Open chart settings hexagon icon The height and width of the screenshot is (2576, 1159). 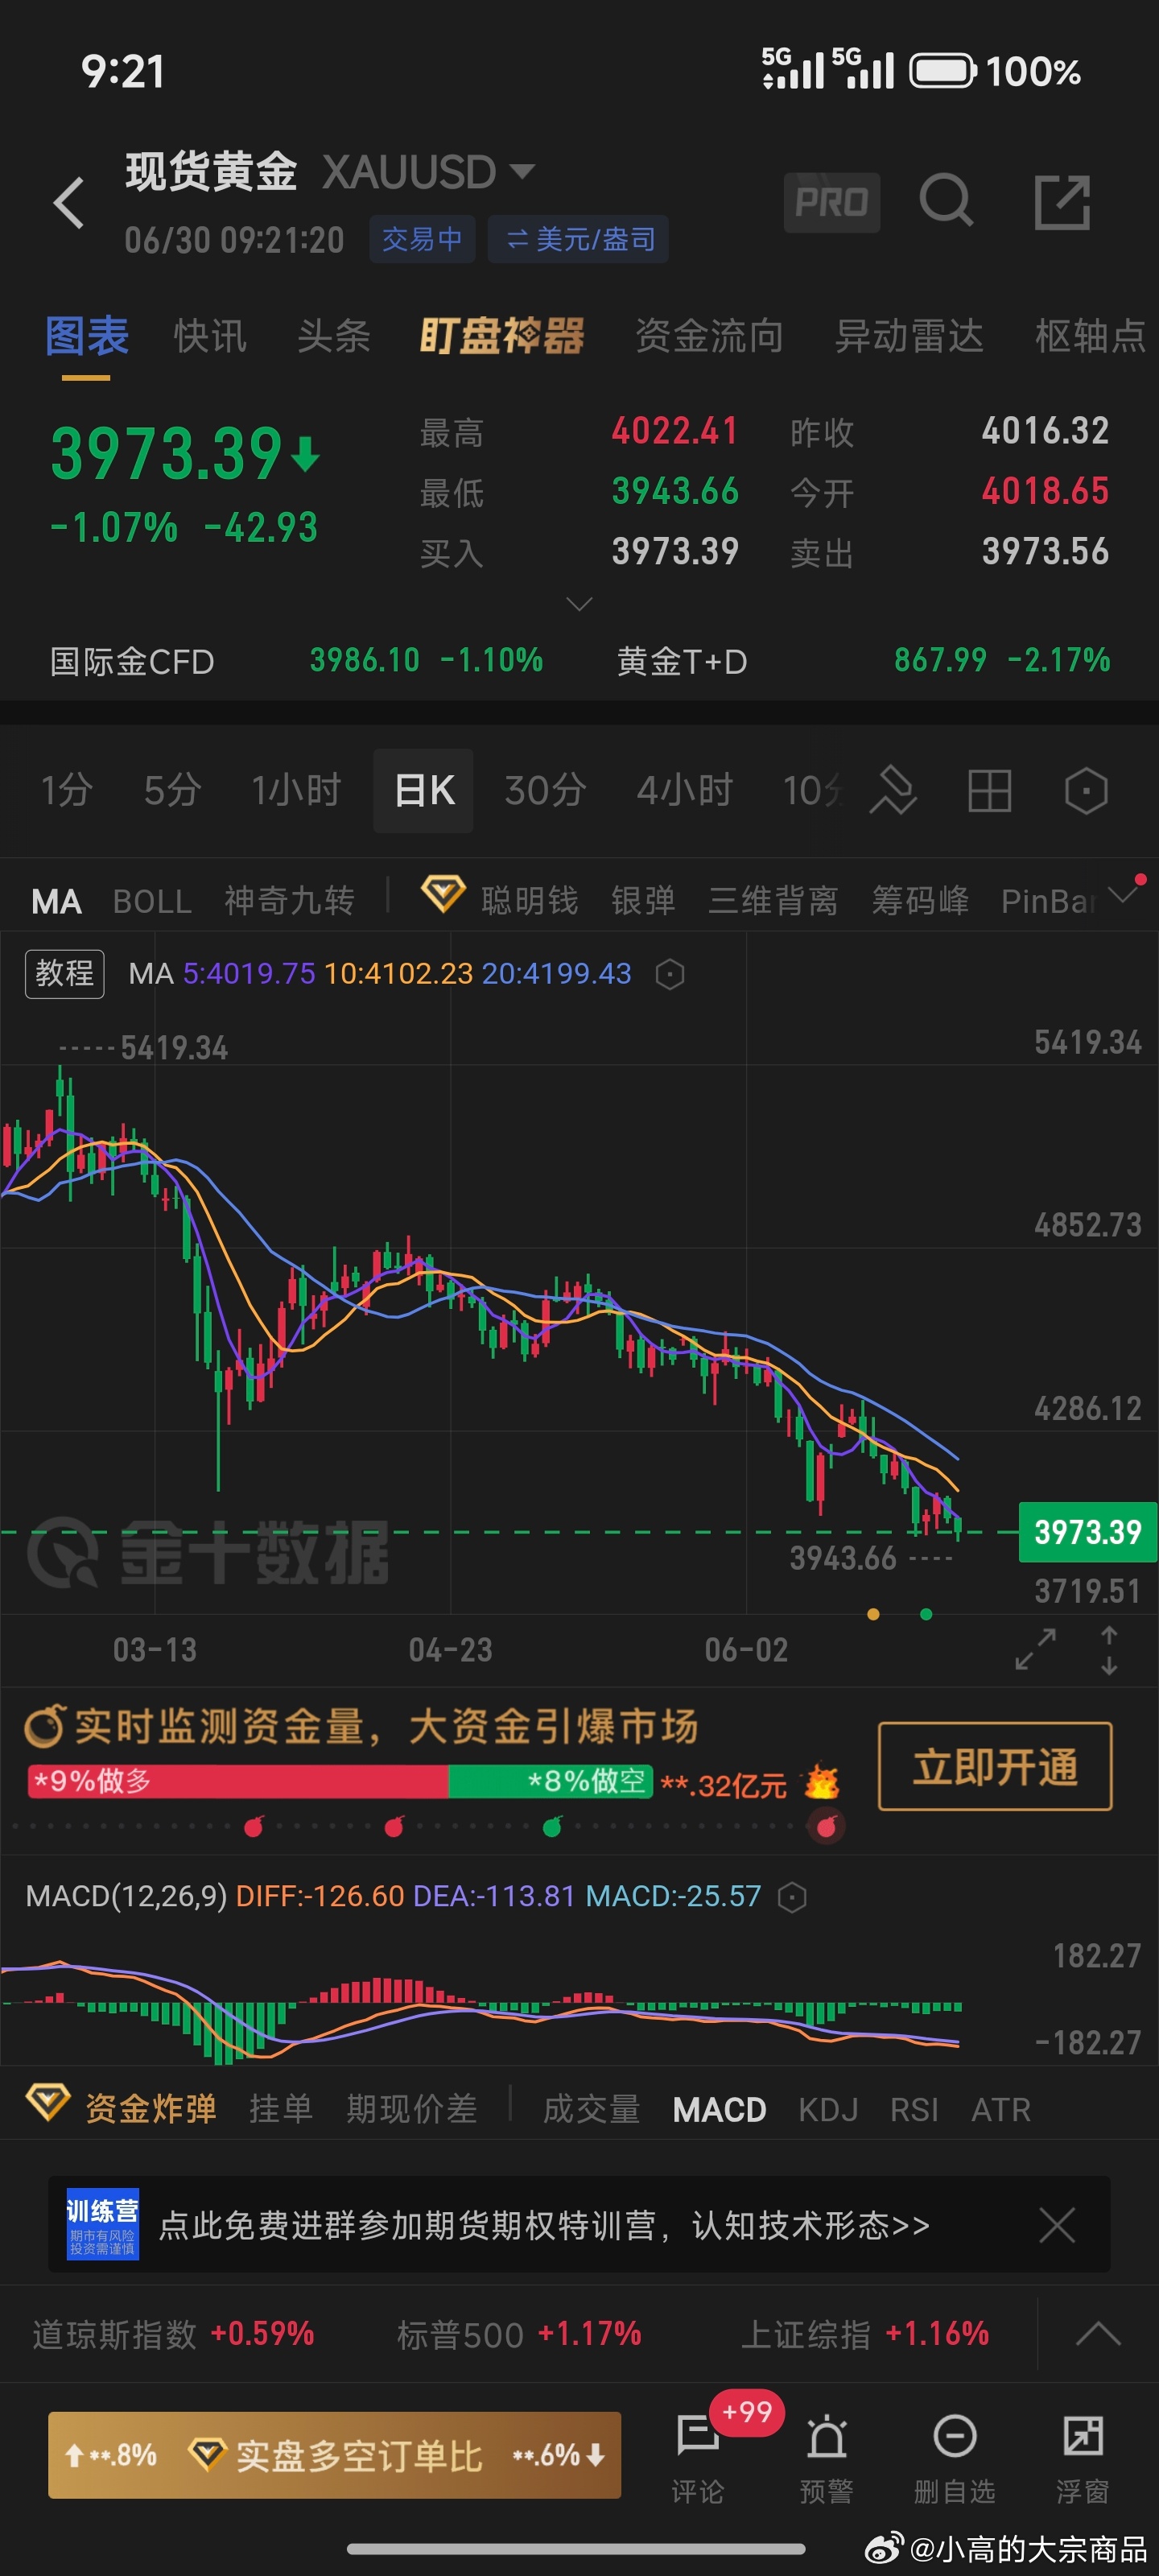point(1085,791)
